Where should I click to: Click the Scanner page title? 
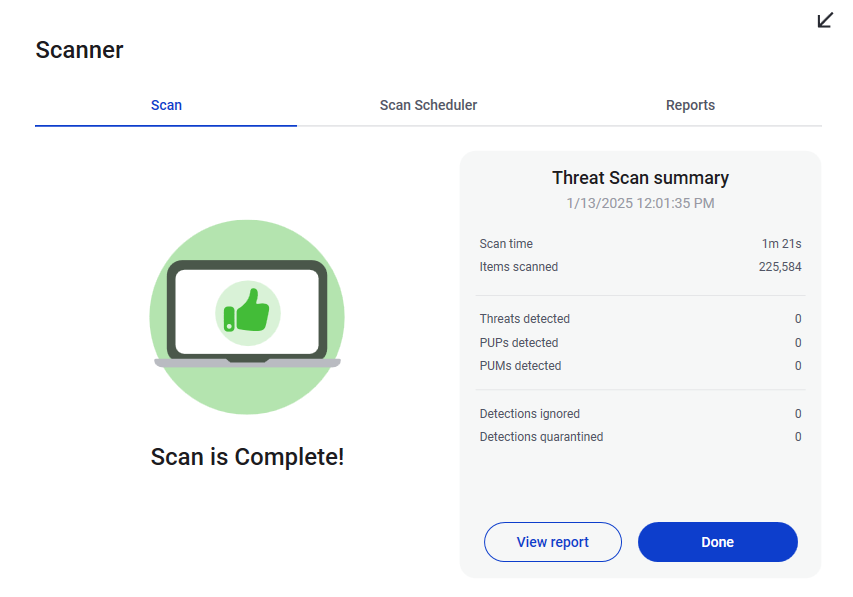pos(80,50)
